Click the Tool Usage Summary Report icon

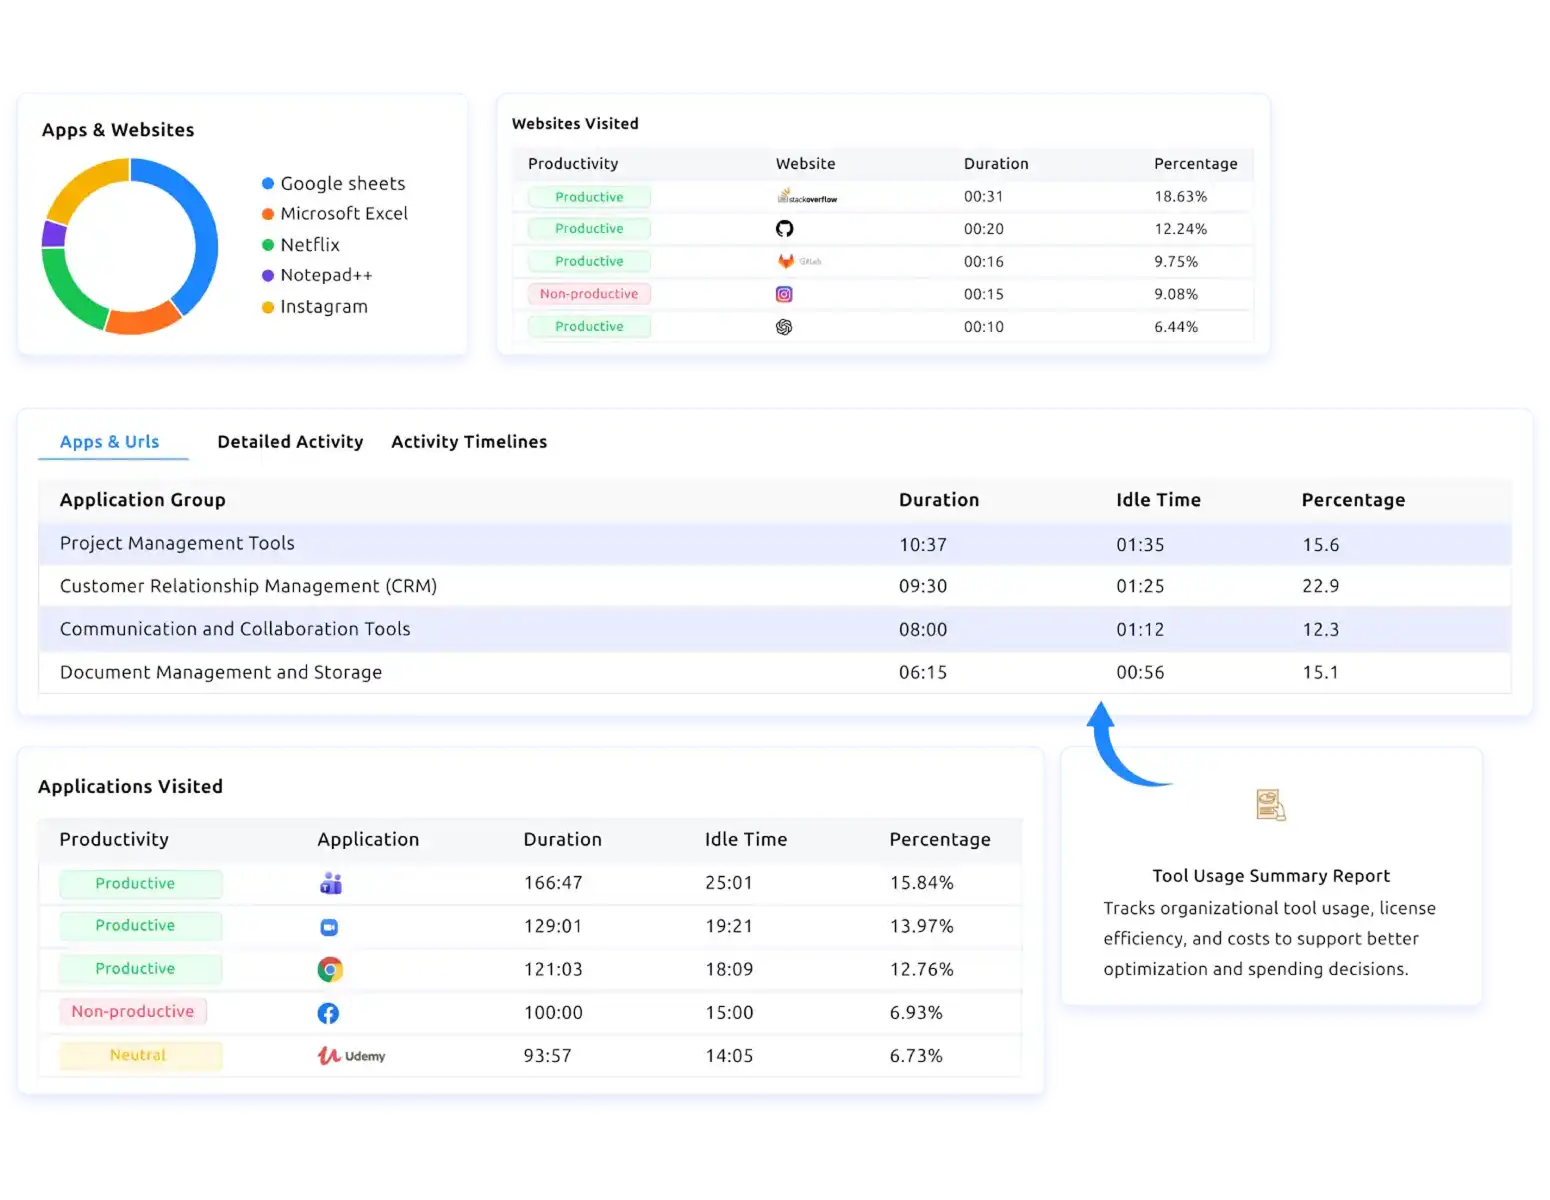tap(1270, 803)
